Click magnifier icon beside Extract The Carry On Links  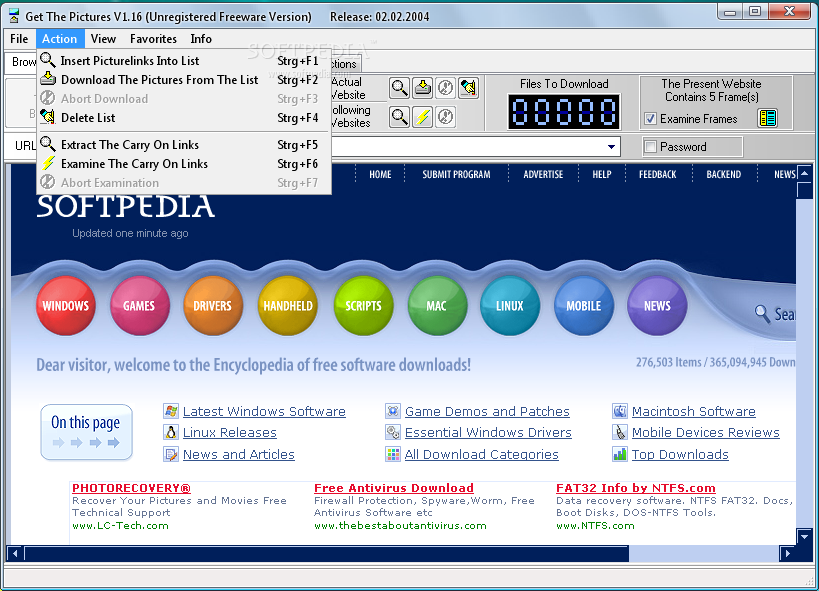[x=48, y=144]
